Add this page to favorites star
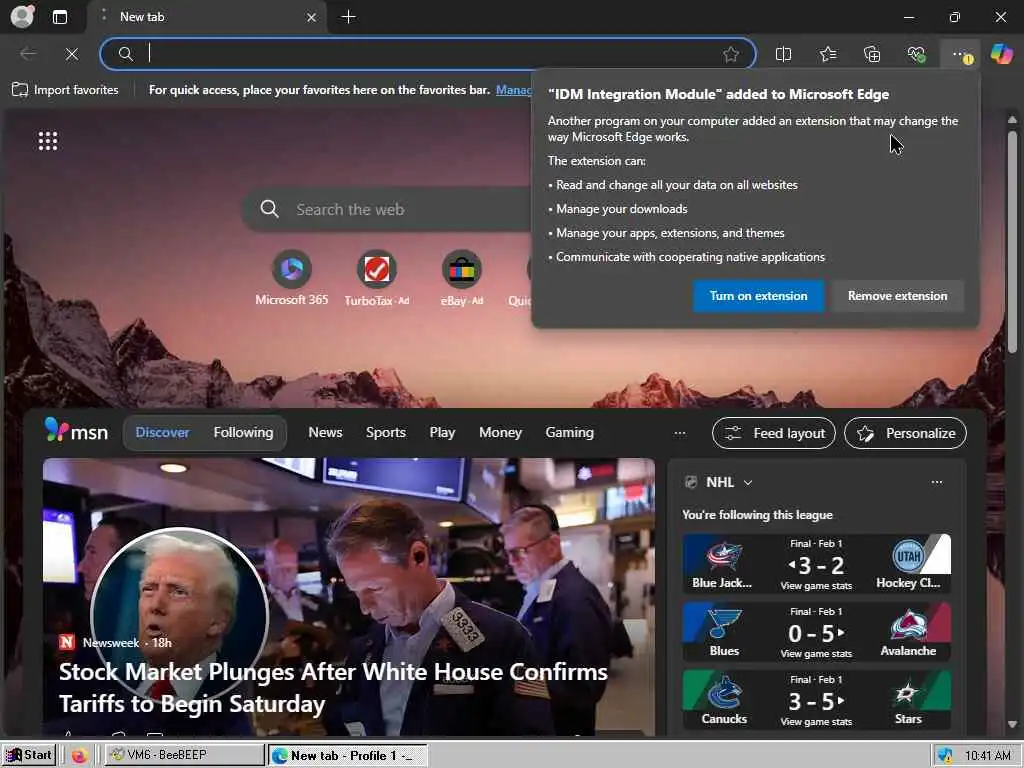The image size is (1024, 768). click(x=731, y=54)
